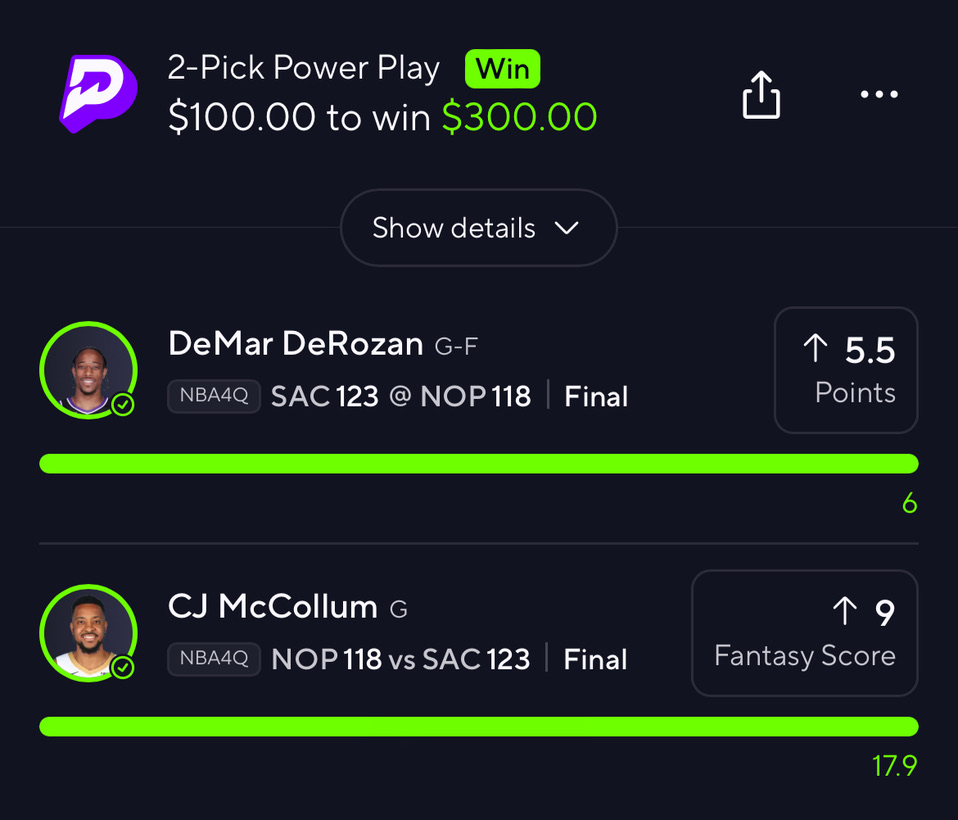958x820 pixels.
Task: Click the NBA4Q badge in McCollum's row
Action: (214, 660)
